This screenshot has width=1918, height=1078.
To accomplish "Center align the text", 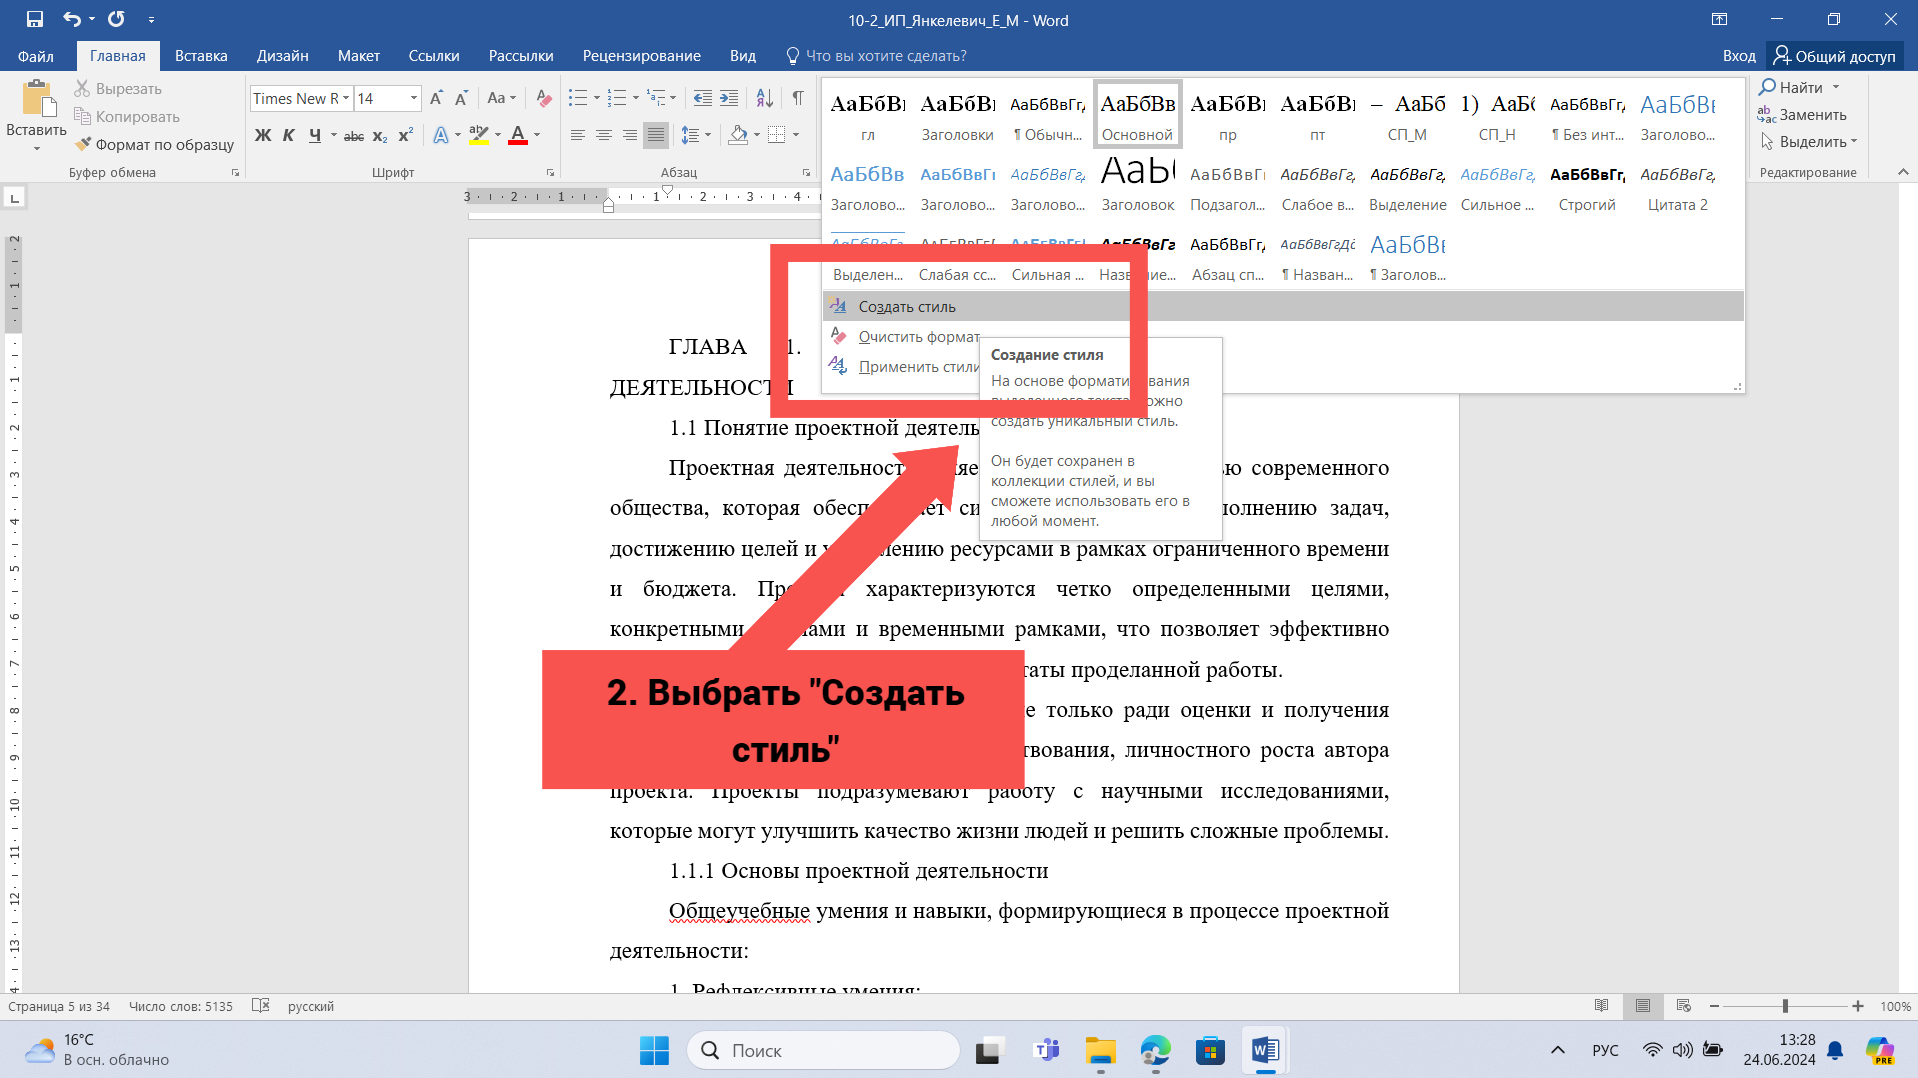I will pos(604,135).
